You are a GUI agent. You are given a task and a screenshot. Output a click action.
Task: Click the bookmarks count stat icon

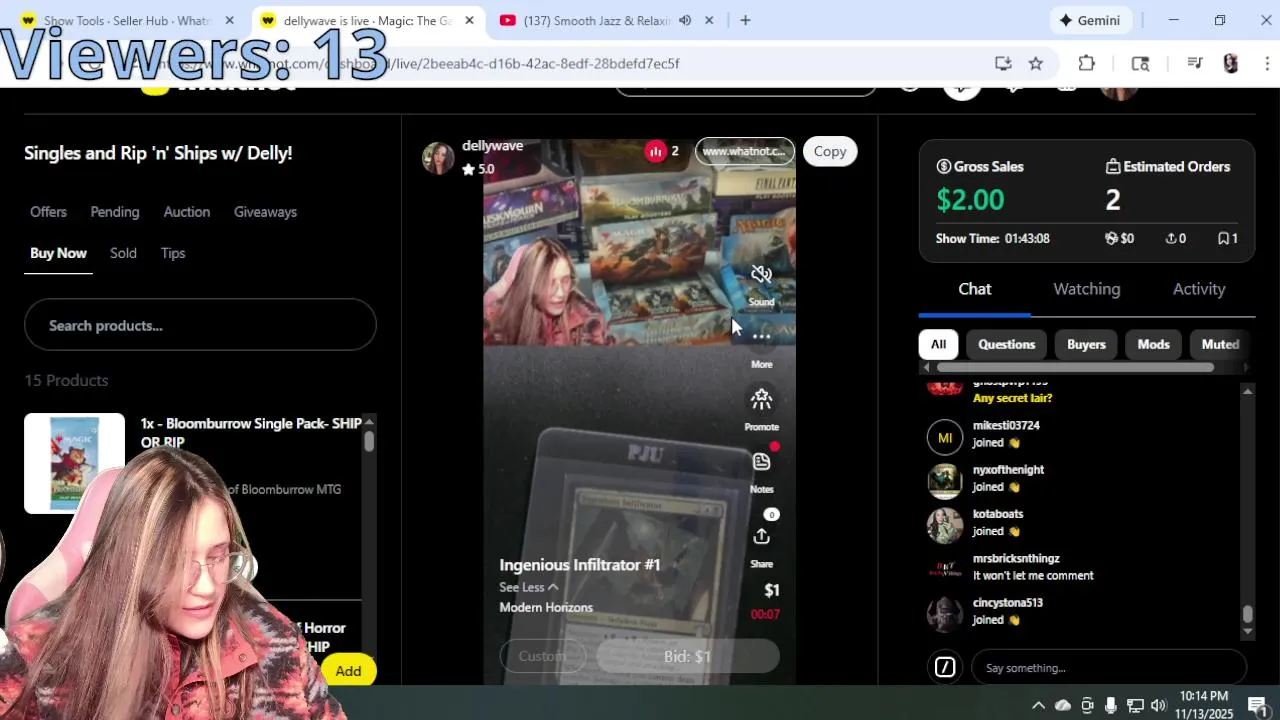[x=1223, y=238]
